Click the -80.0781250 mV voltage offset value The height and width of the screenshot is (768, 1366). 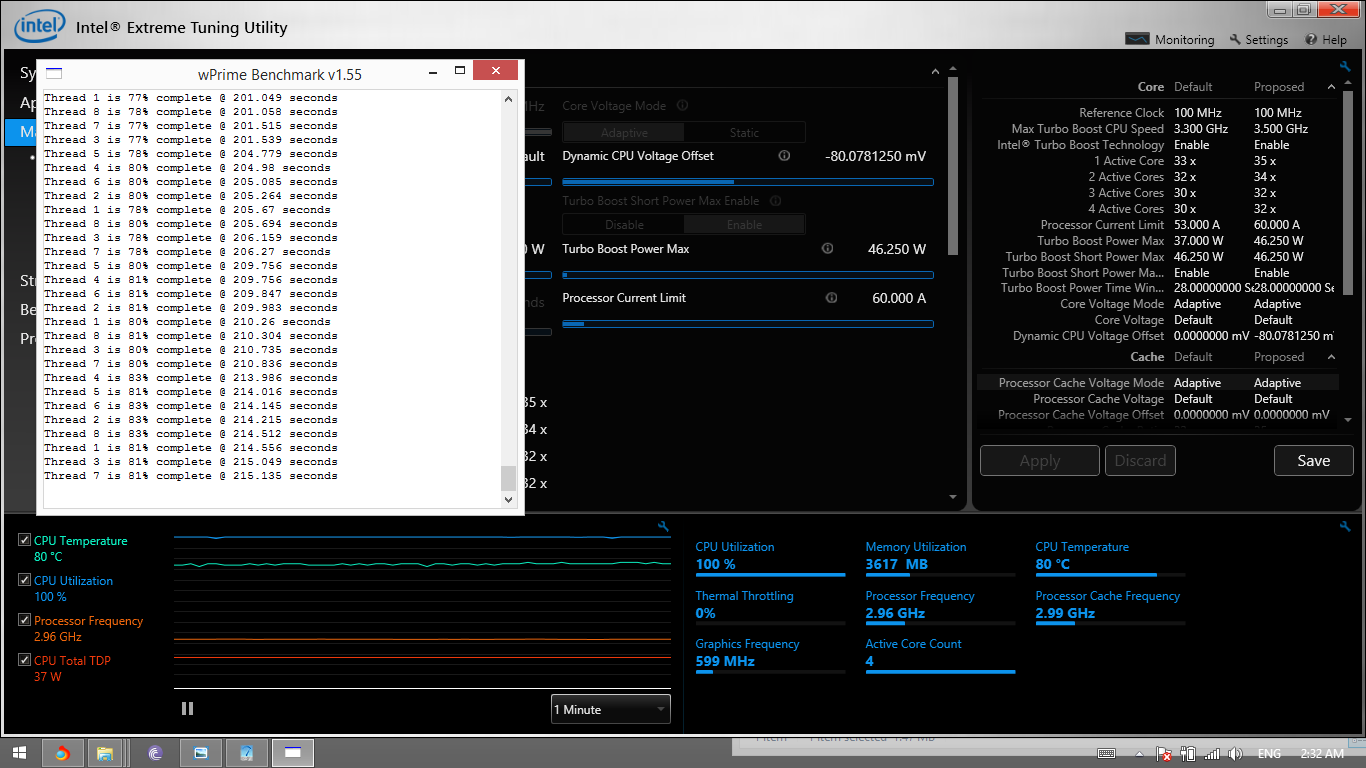click(x=875, y=157)
